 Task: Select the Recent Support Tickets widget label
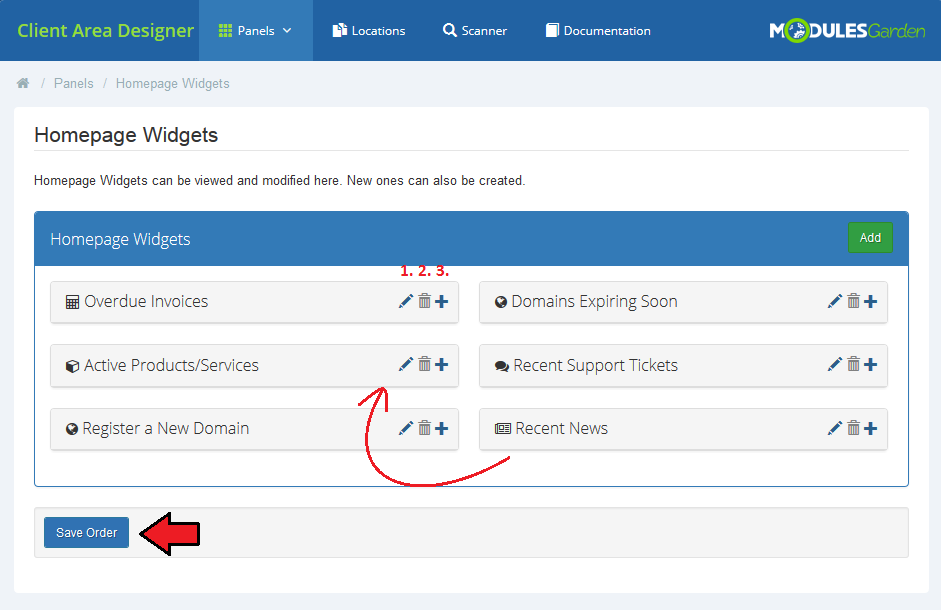[x=595, y=365]
